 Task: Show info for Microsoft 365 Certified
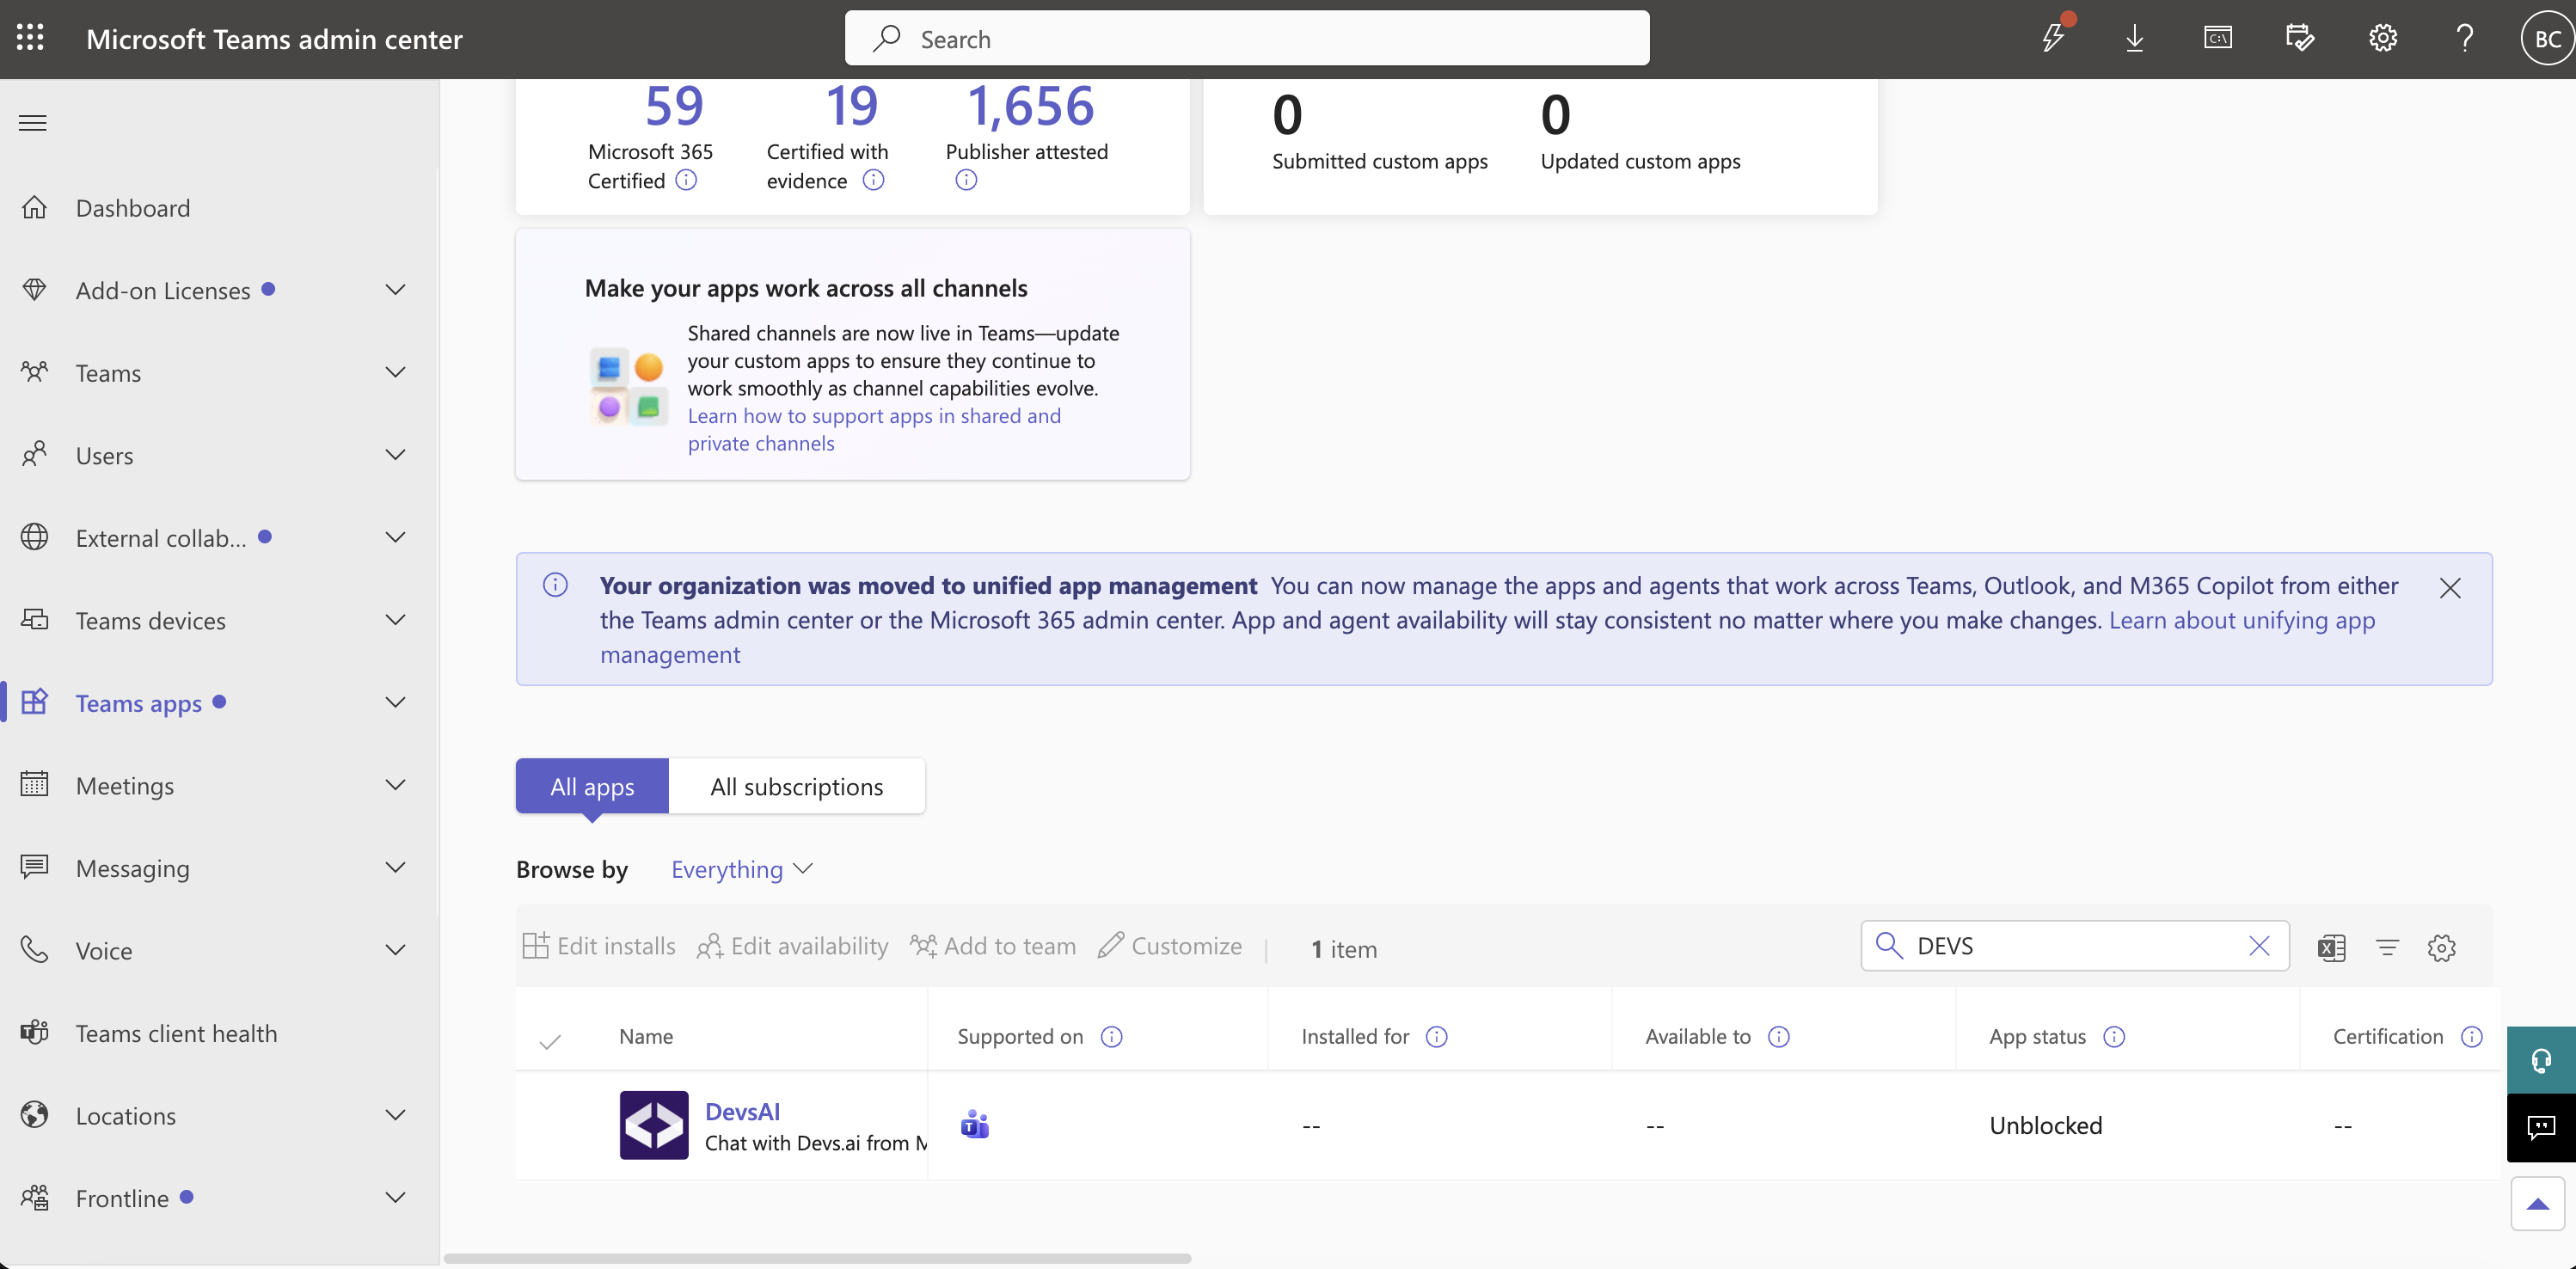click(x=686, y=180)
